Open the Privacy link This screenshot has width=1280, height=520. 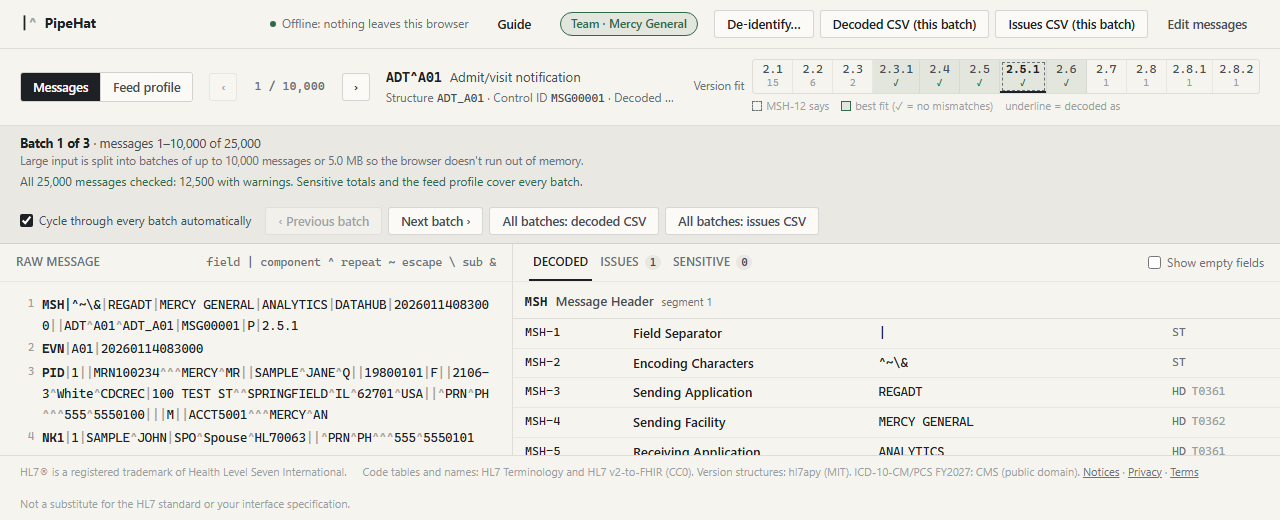[1145, 472]
